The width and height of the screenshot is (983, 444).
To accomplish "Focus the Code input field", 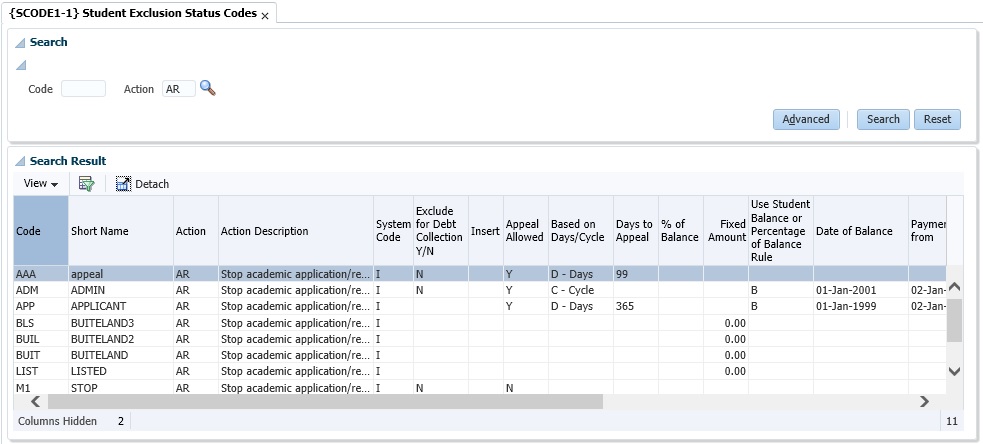I will 83,89.
